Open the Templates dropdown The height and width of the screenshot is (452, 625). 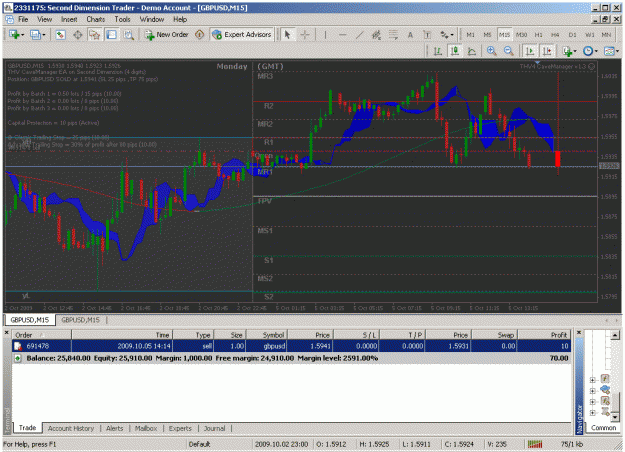(611, 51)
